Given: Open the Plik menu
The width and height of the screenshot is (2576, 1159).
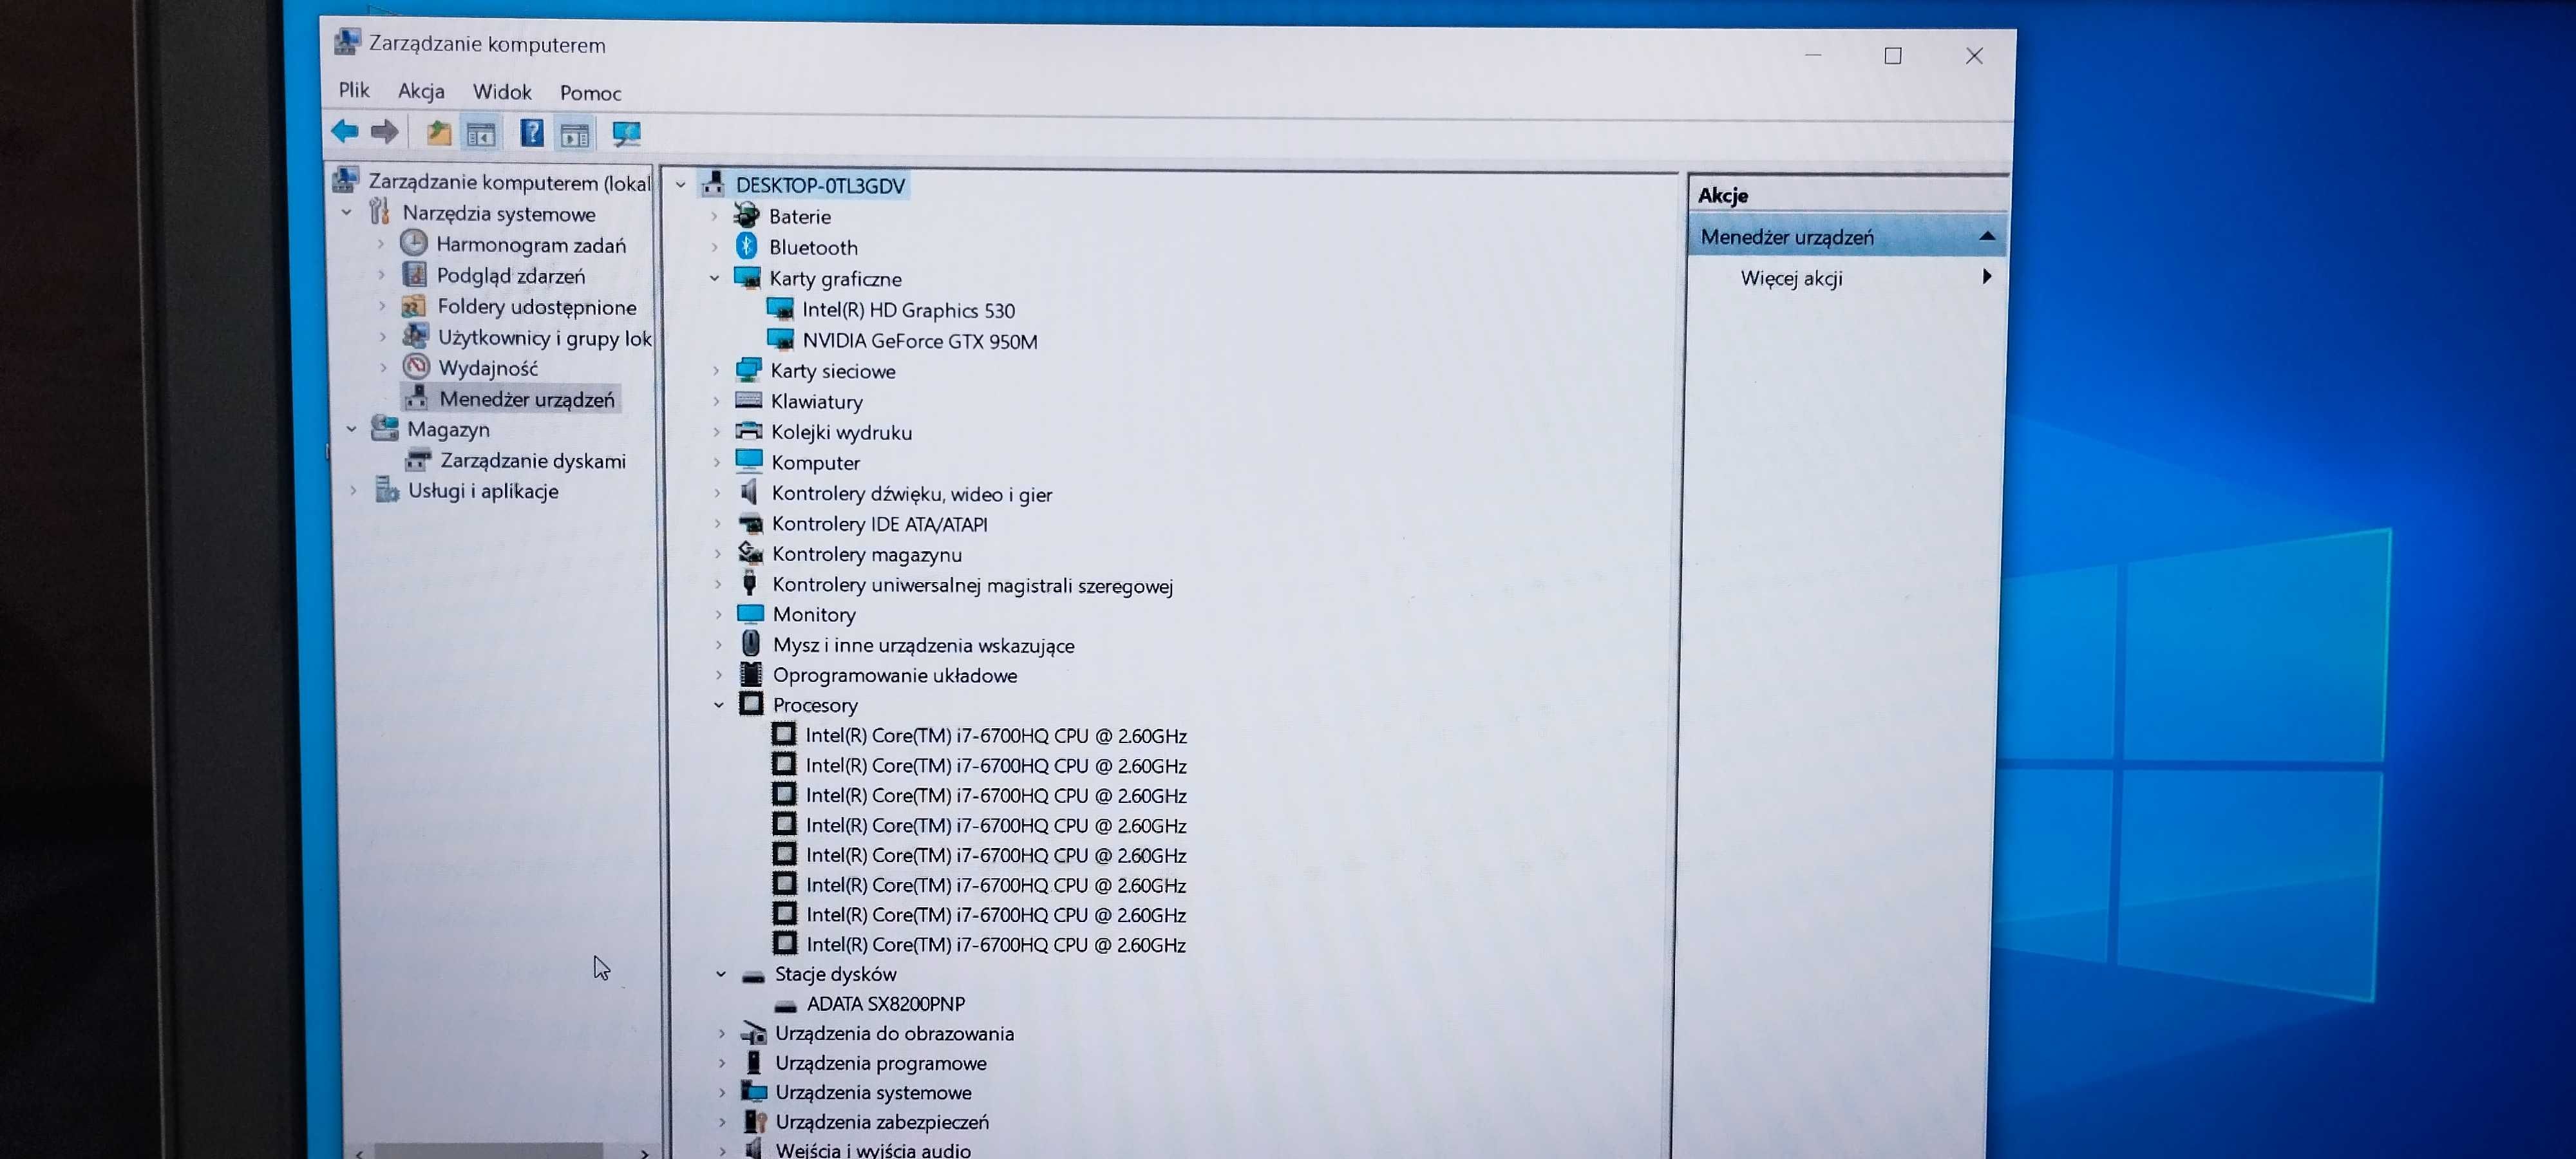Looking at the screenshot, I should (354, 90).
